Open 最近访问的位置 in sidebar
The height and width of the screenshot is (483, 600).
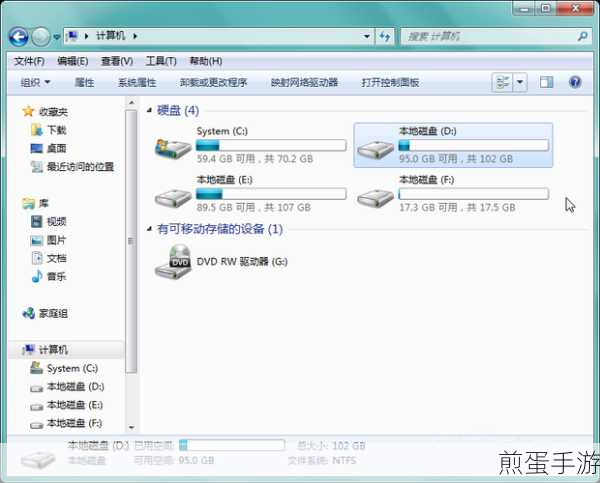(x=72, y=167)
